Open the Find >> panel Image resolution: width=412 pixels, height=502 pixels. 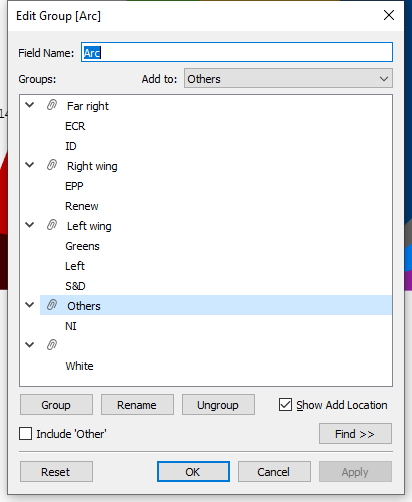click(x=355, y=434)
